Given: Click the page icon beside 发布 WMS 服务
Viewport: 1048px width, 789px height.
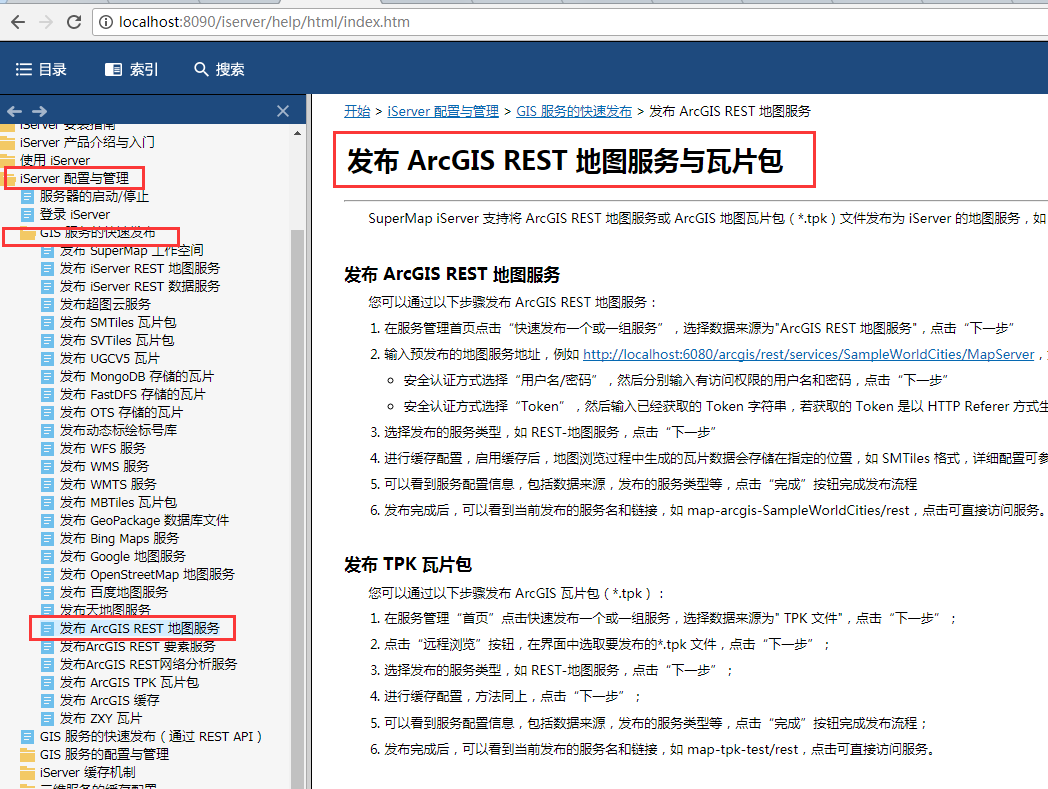Looking at the screenshot, I should pos(47,467).
